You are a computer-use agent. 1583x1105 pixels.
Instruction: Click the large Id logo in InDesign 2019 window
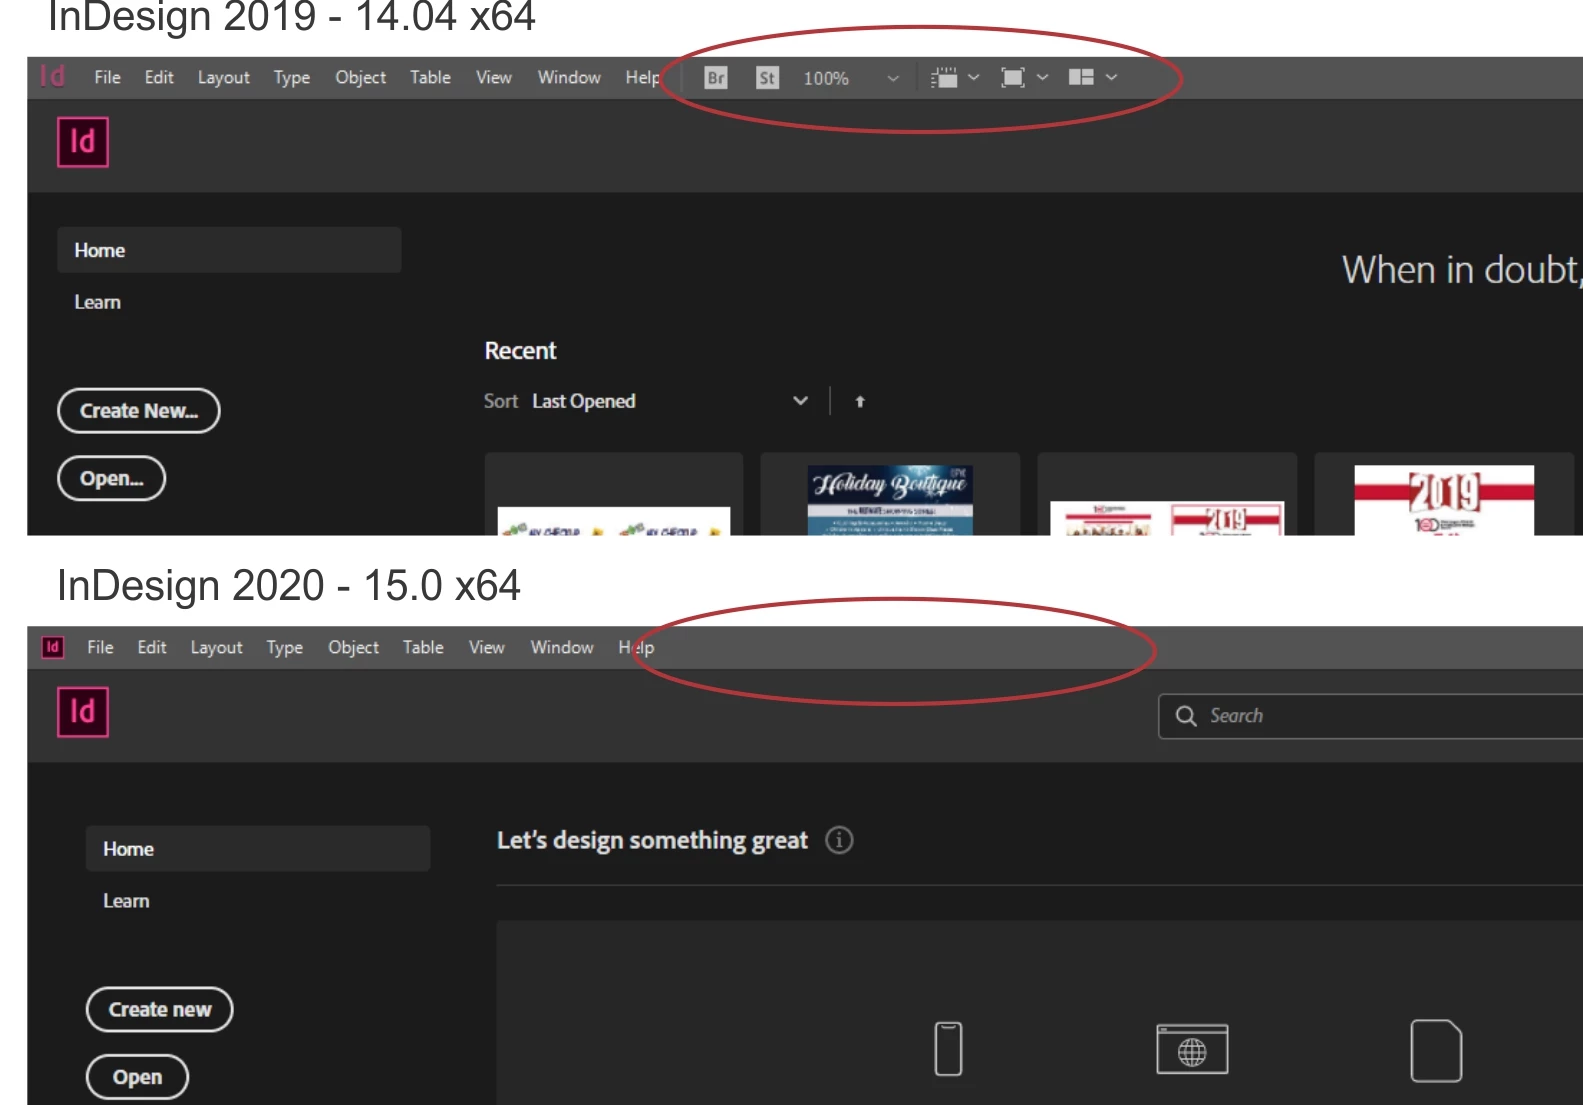83,142
